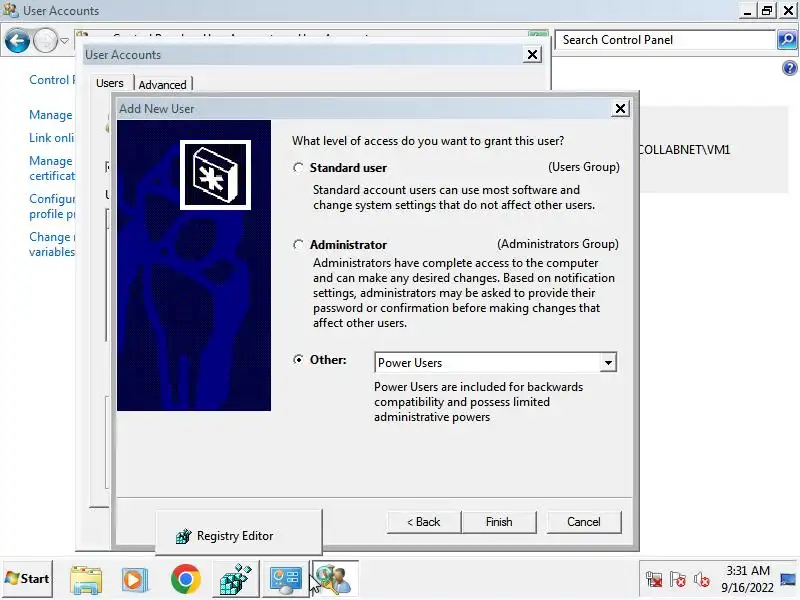The width and height of the screenshot is (800, 600).
Task: Click the Finish button
Action: click(498, 522)
